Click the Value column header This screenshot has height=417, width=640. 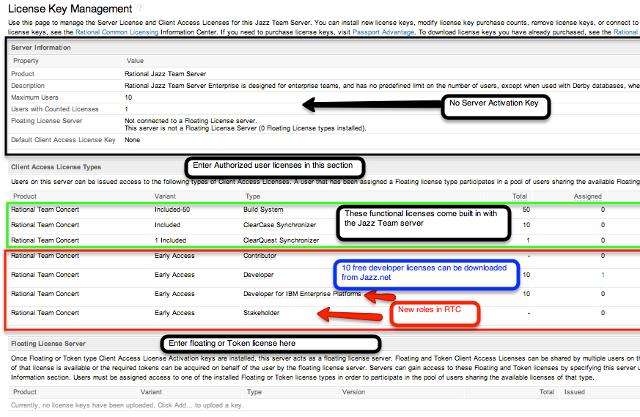[x=135, y=61]
